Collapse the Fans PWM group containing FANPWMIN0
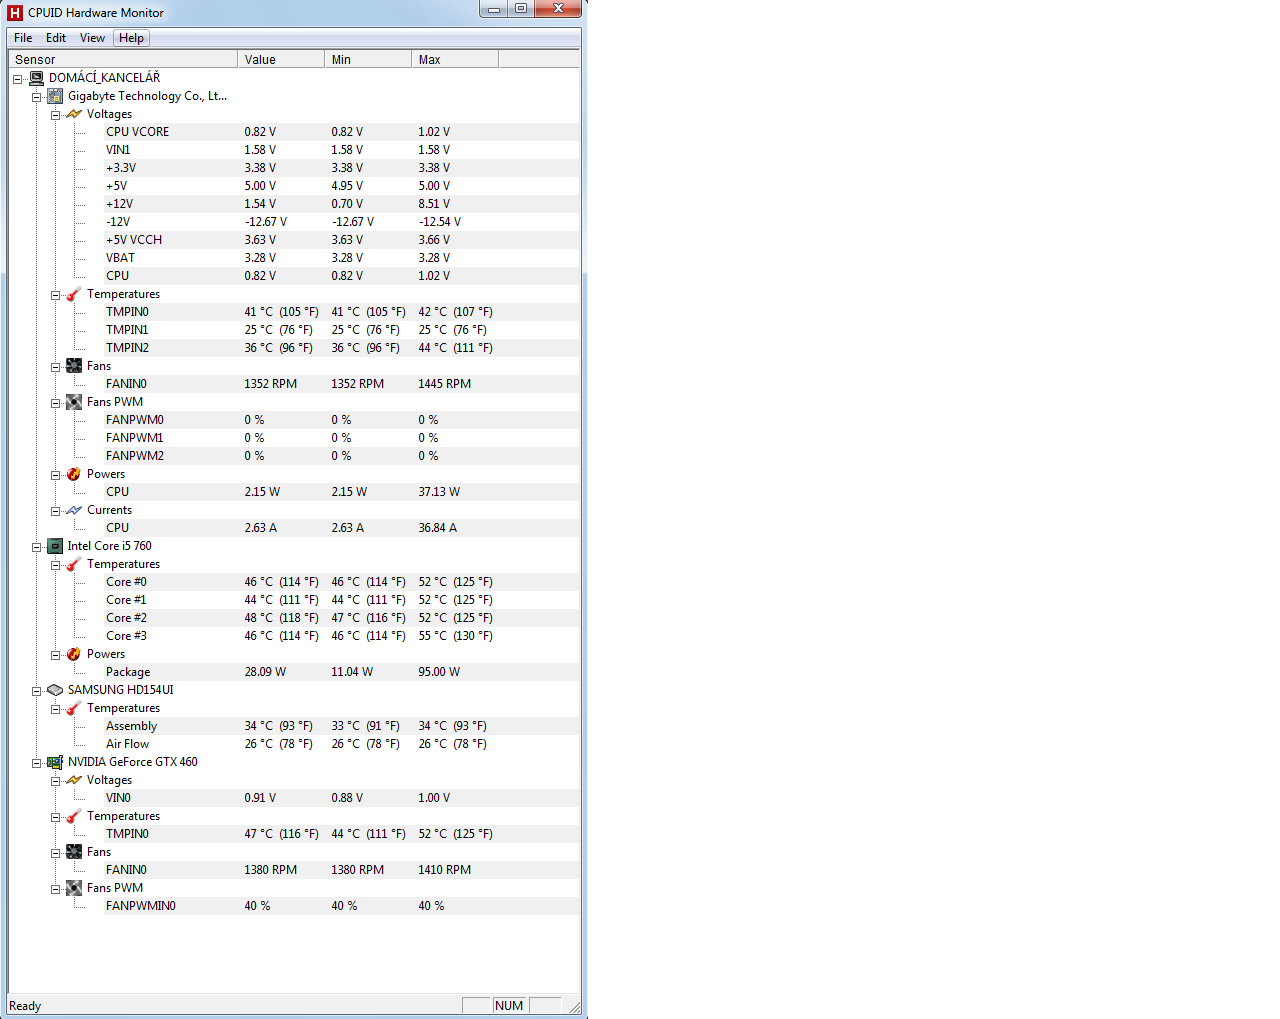Screen dimensions: 1280x1019 [x=56, y=889]
